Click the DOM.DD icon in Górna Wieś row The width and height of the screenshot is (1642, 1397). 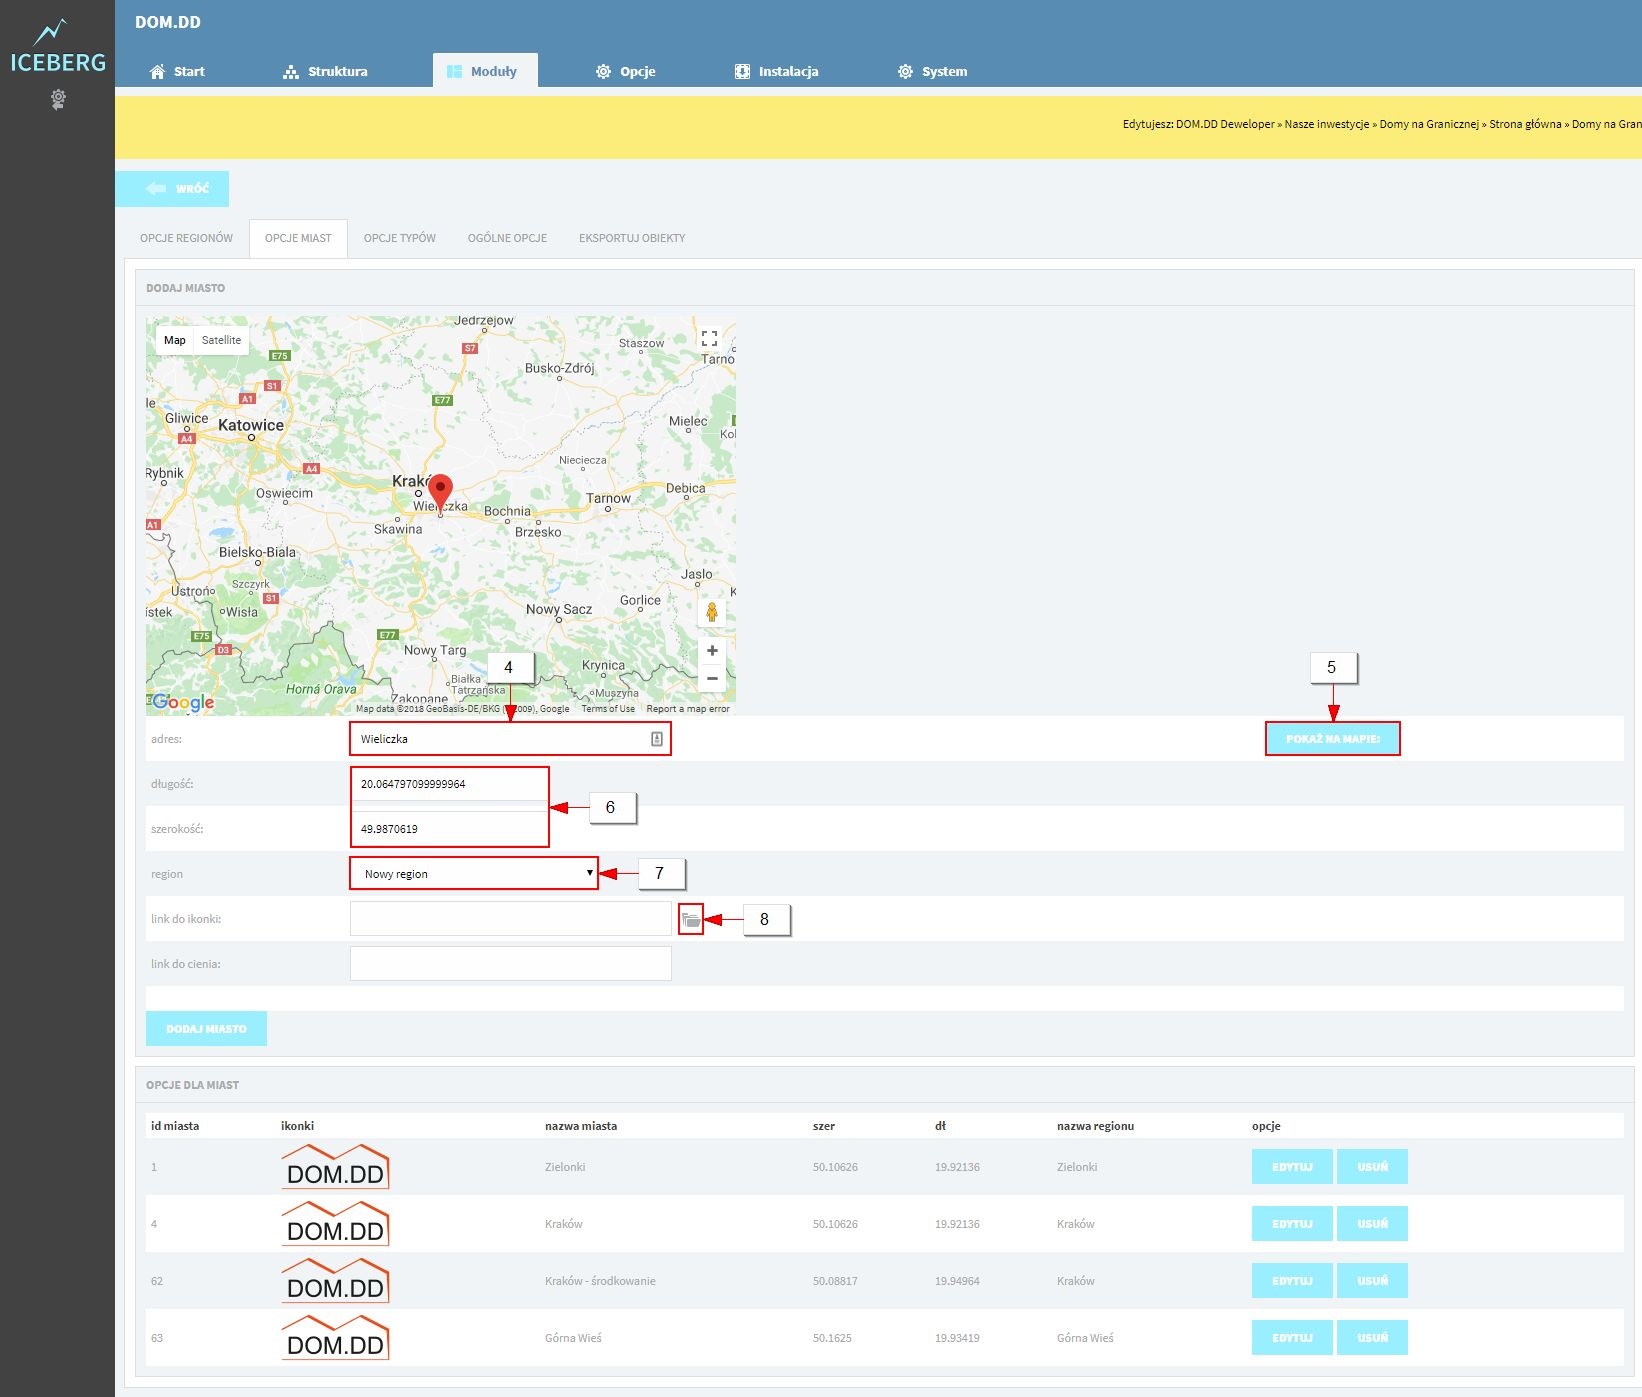click(x=336, y=1338)
